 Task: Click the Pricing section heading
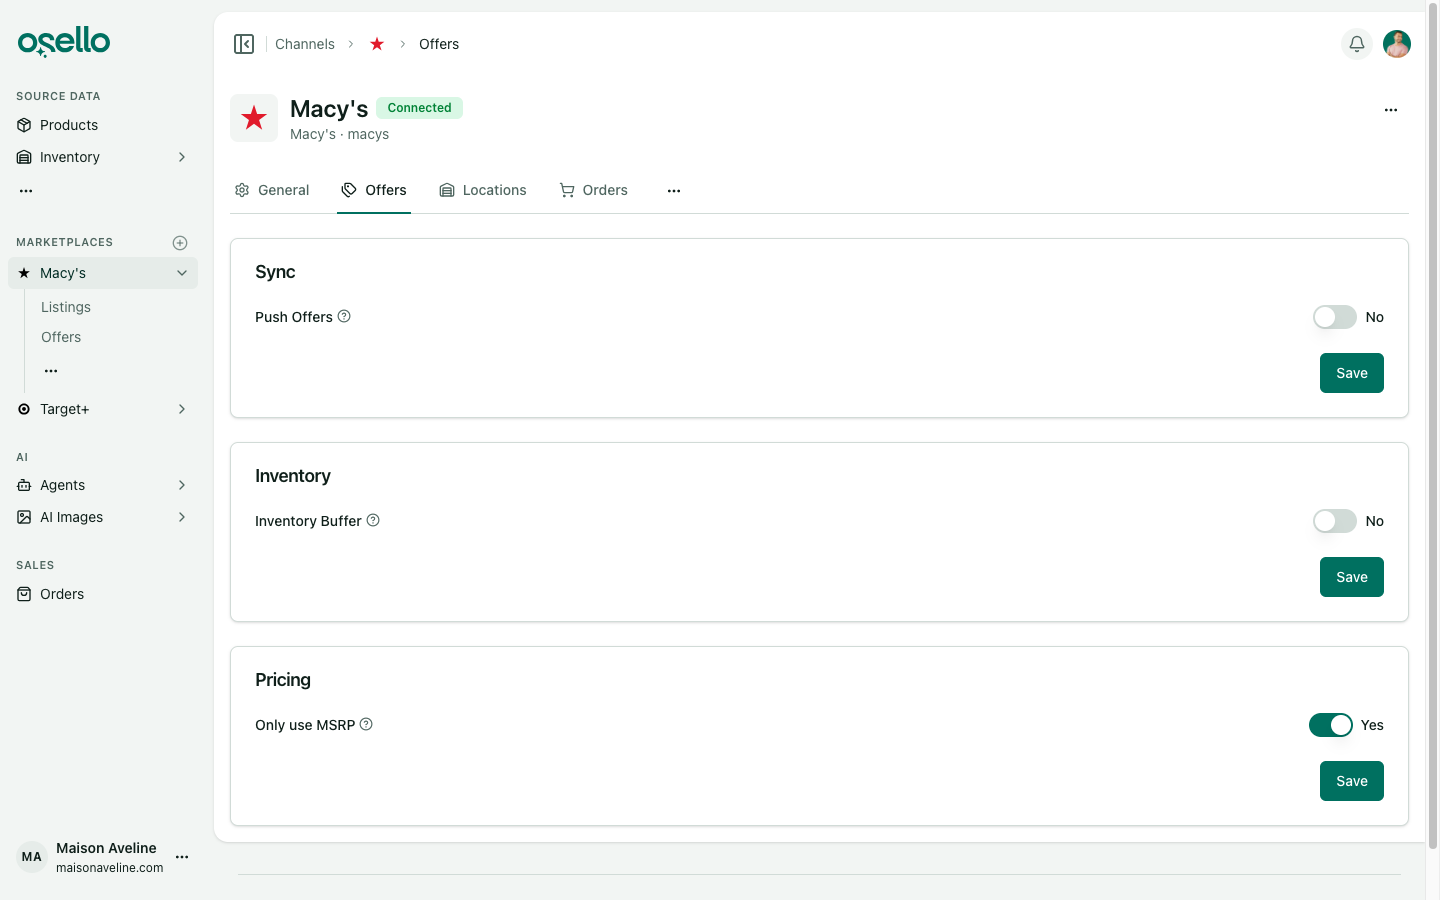[283, 680]
